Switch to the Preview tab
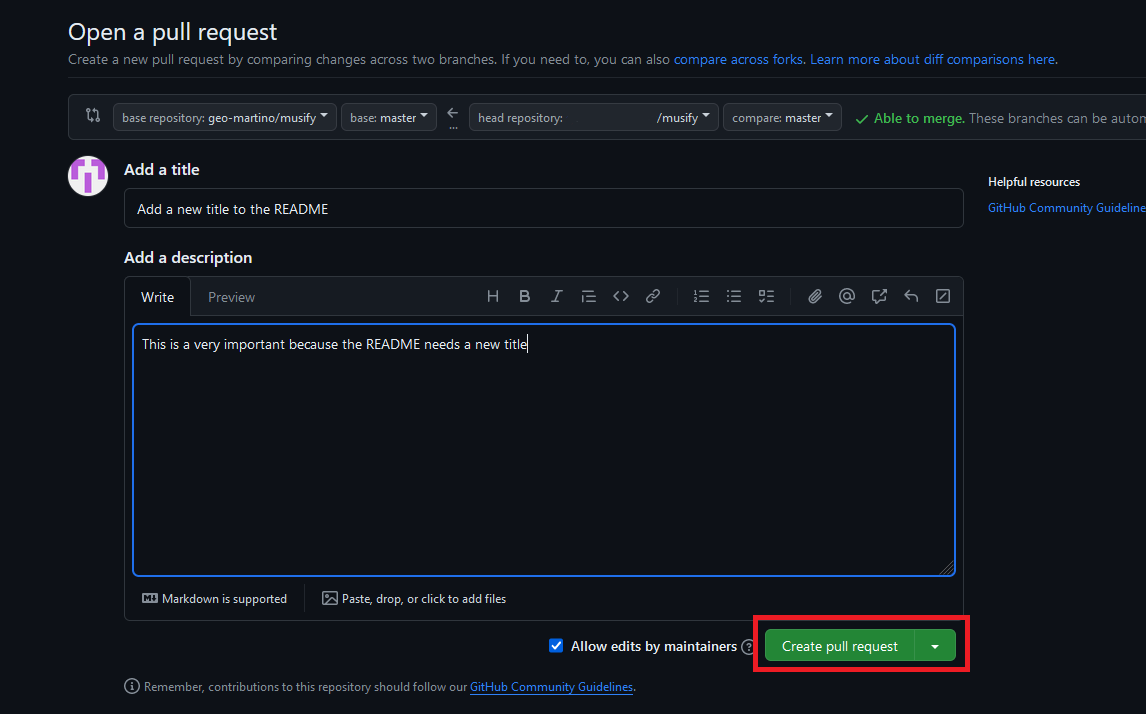Screen dimensions: 1146x714 (x=231, y=297)
